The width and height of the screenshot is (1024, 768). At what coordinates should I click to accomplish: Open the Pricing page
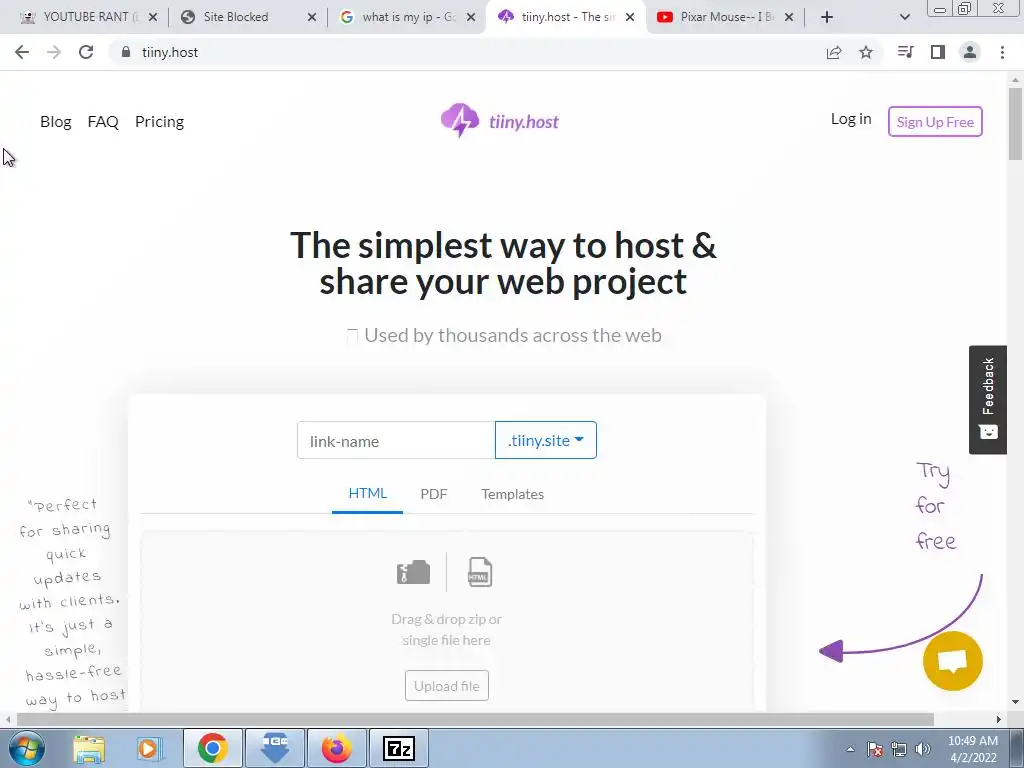point(159,121)
